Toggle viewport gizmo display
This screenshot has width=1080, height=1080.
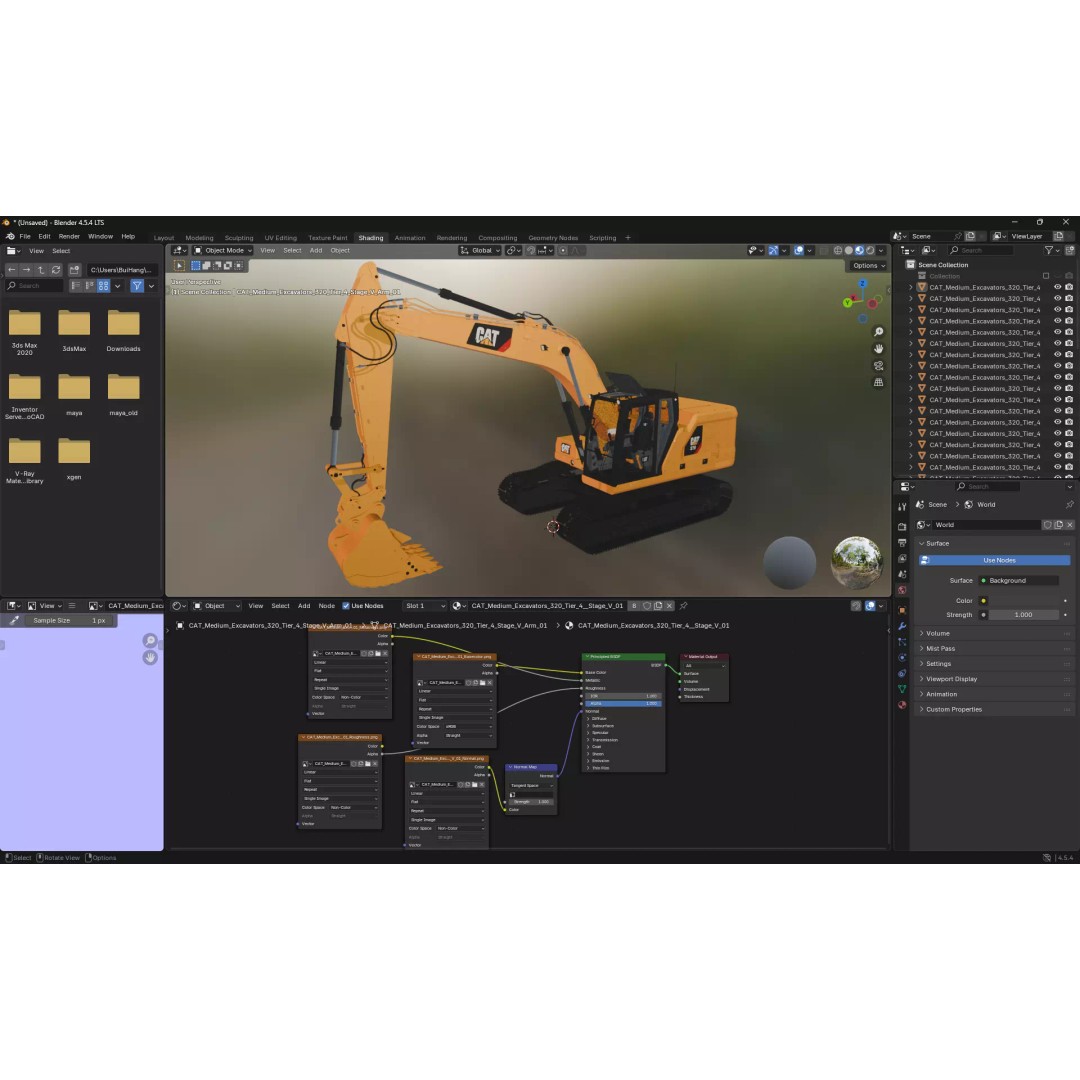[x=773, y=251]
